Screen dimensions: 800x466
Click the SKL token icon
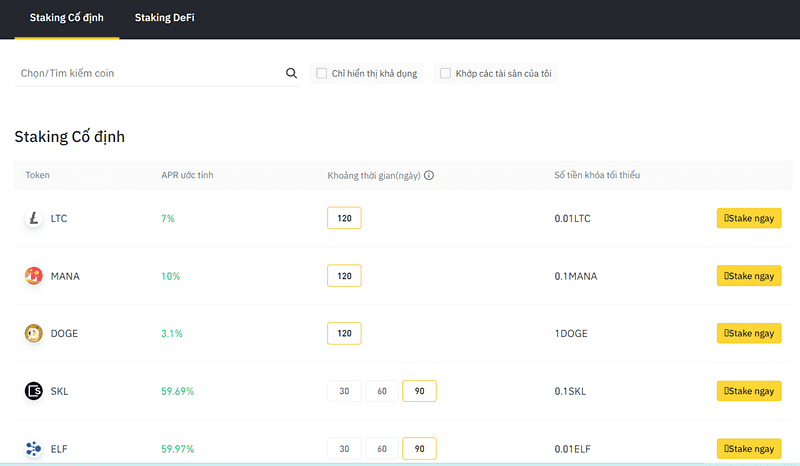click(34, 391)
